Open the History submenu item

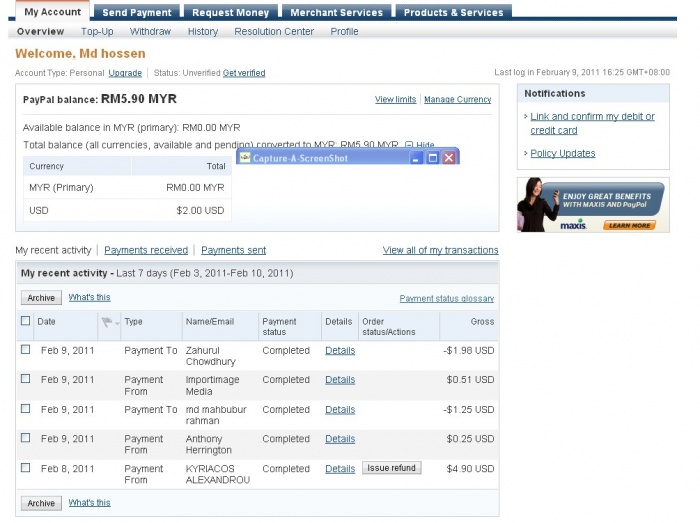tap(203, 32)
